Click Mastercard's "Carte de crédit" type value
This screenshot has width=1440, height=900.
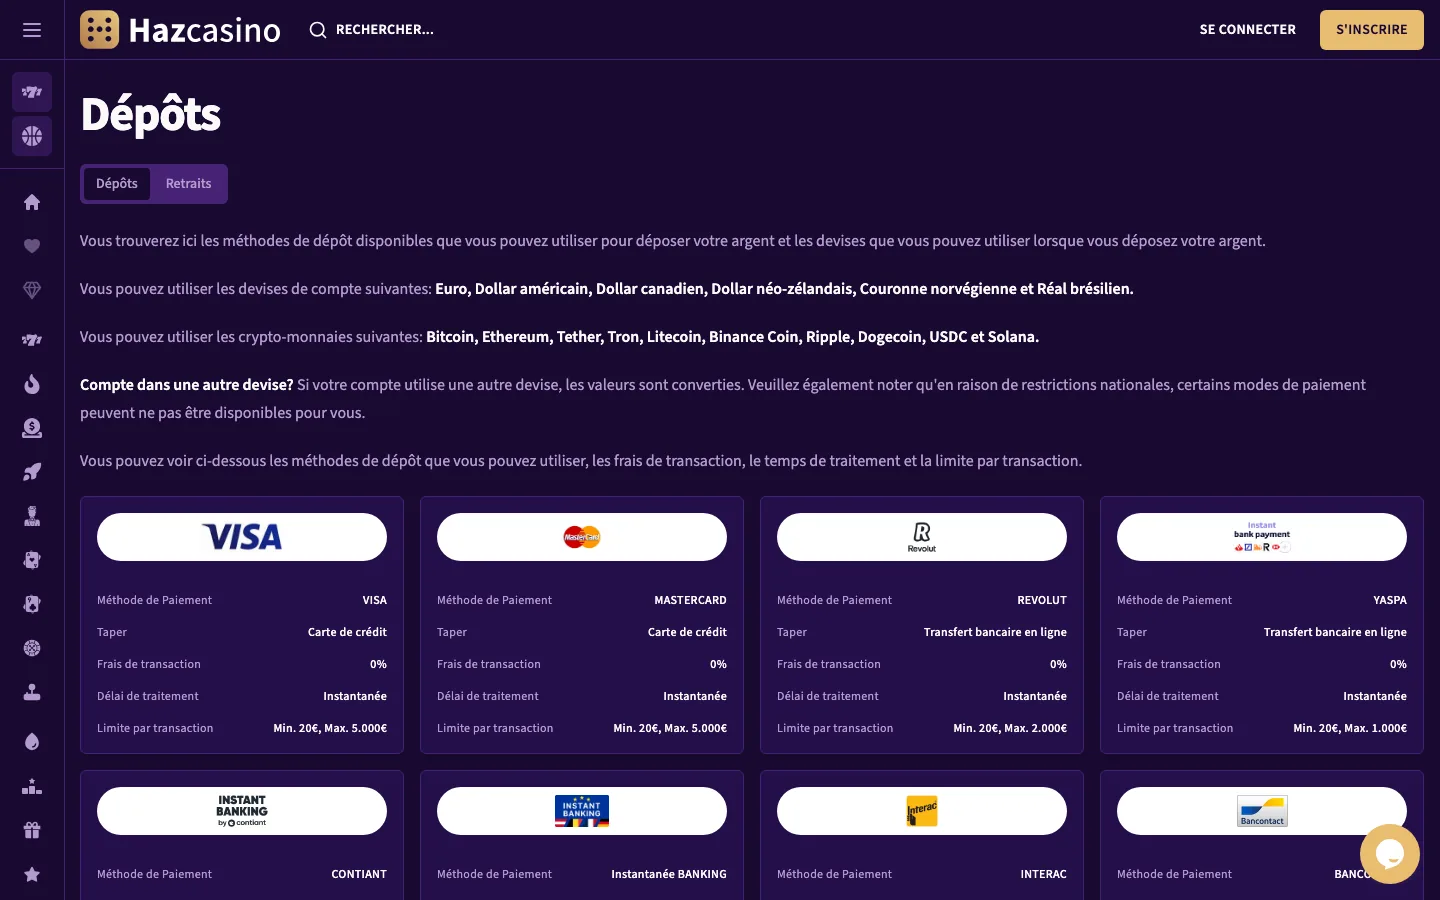pos(687,632)
